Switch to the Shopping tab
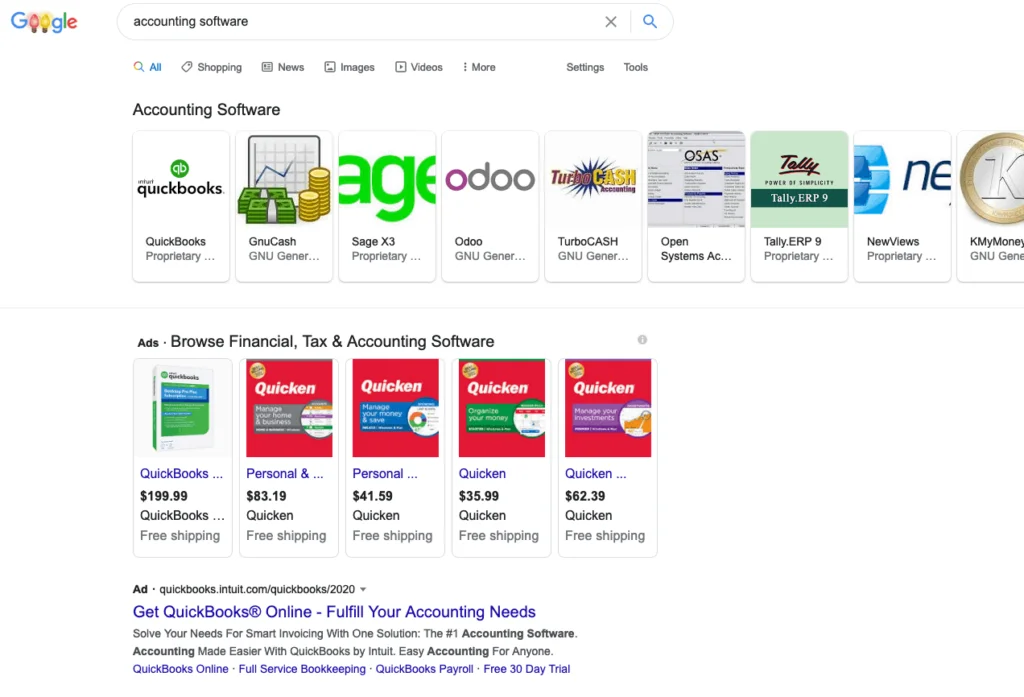Viewport: 1024px width, 697px height. 212,67
